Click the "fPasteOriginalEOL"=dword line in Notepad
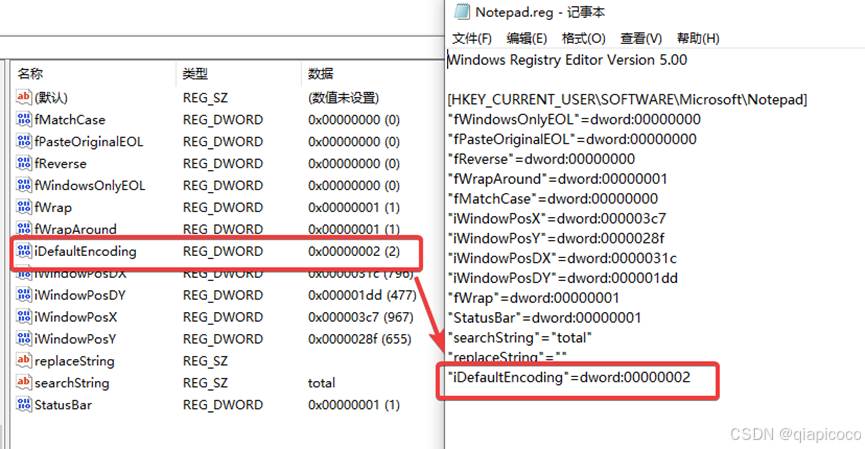Viewport: 865px width, 449px height. pos(572,139)
